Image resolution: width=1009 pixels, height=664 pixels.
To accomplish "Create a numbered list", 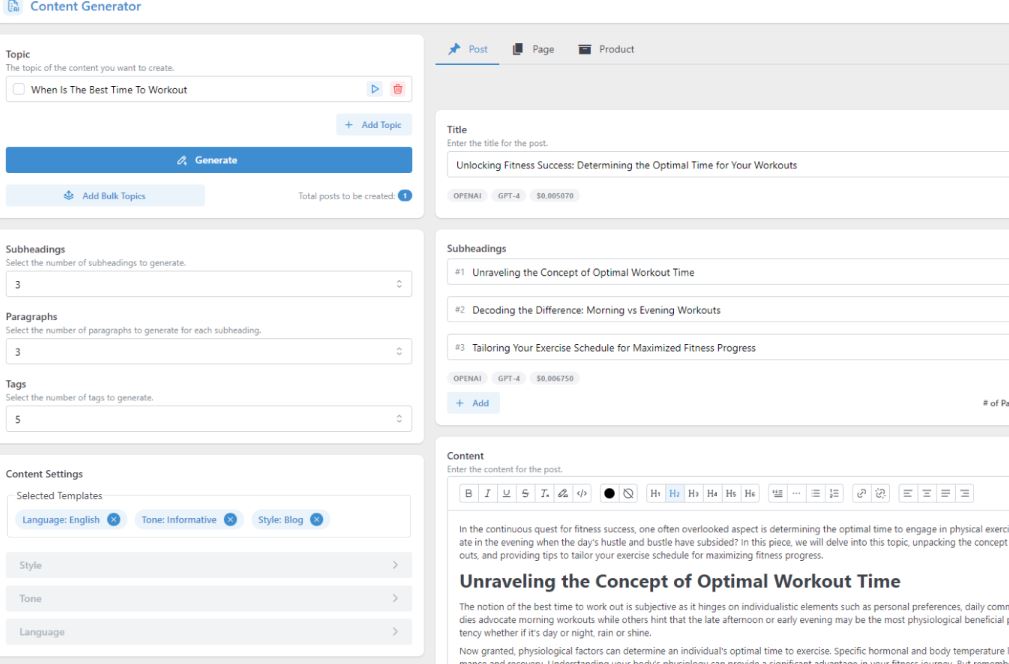I will (835, 493).
